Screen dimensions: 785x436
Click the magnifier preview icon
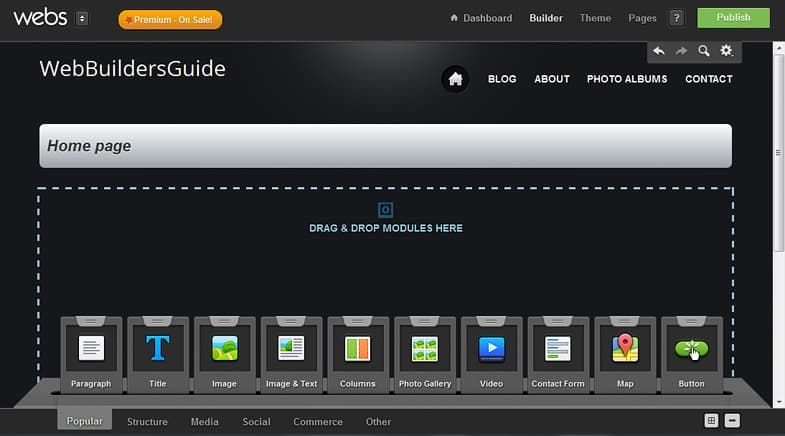pyautogui.click(x=704, y=51)
